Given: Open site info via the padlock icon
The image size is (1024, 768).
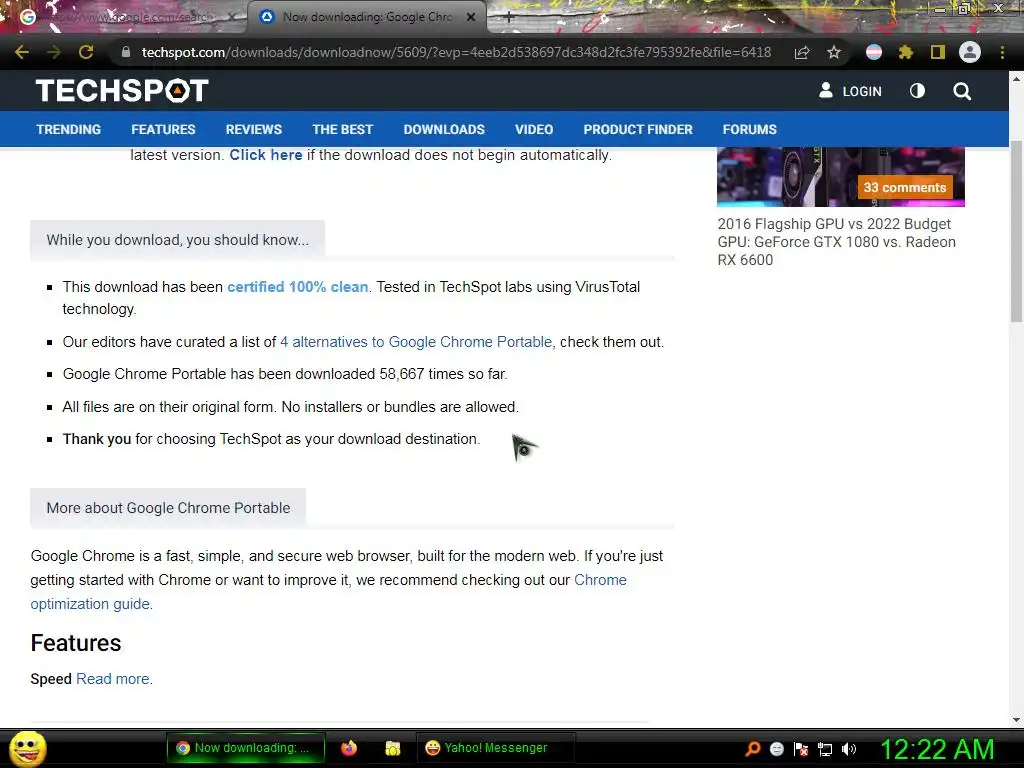Looking at the screenshot, I should pos(126,52).
